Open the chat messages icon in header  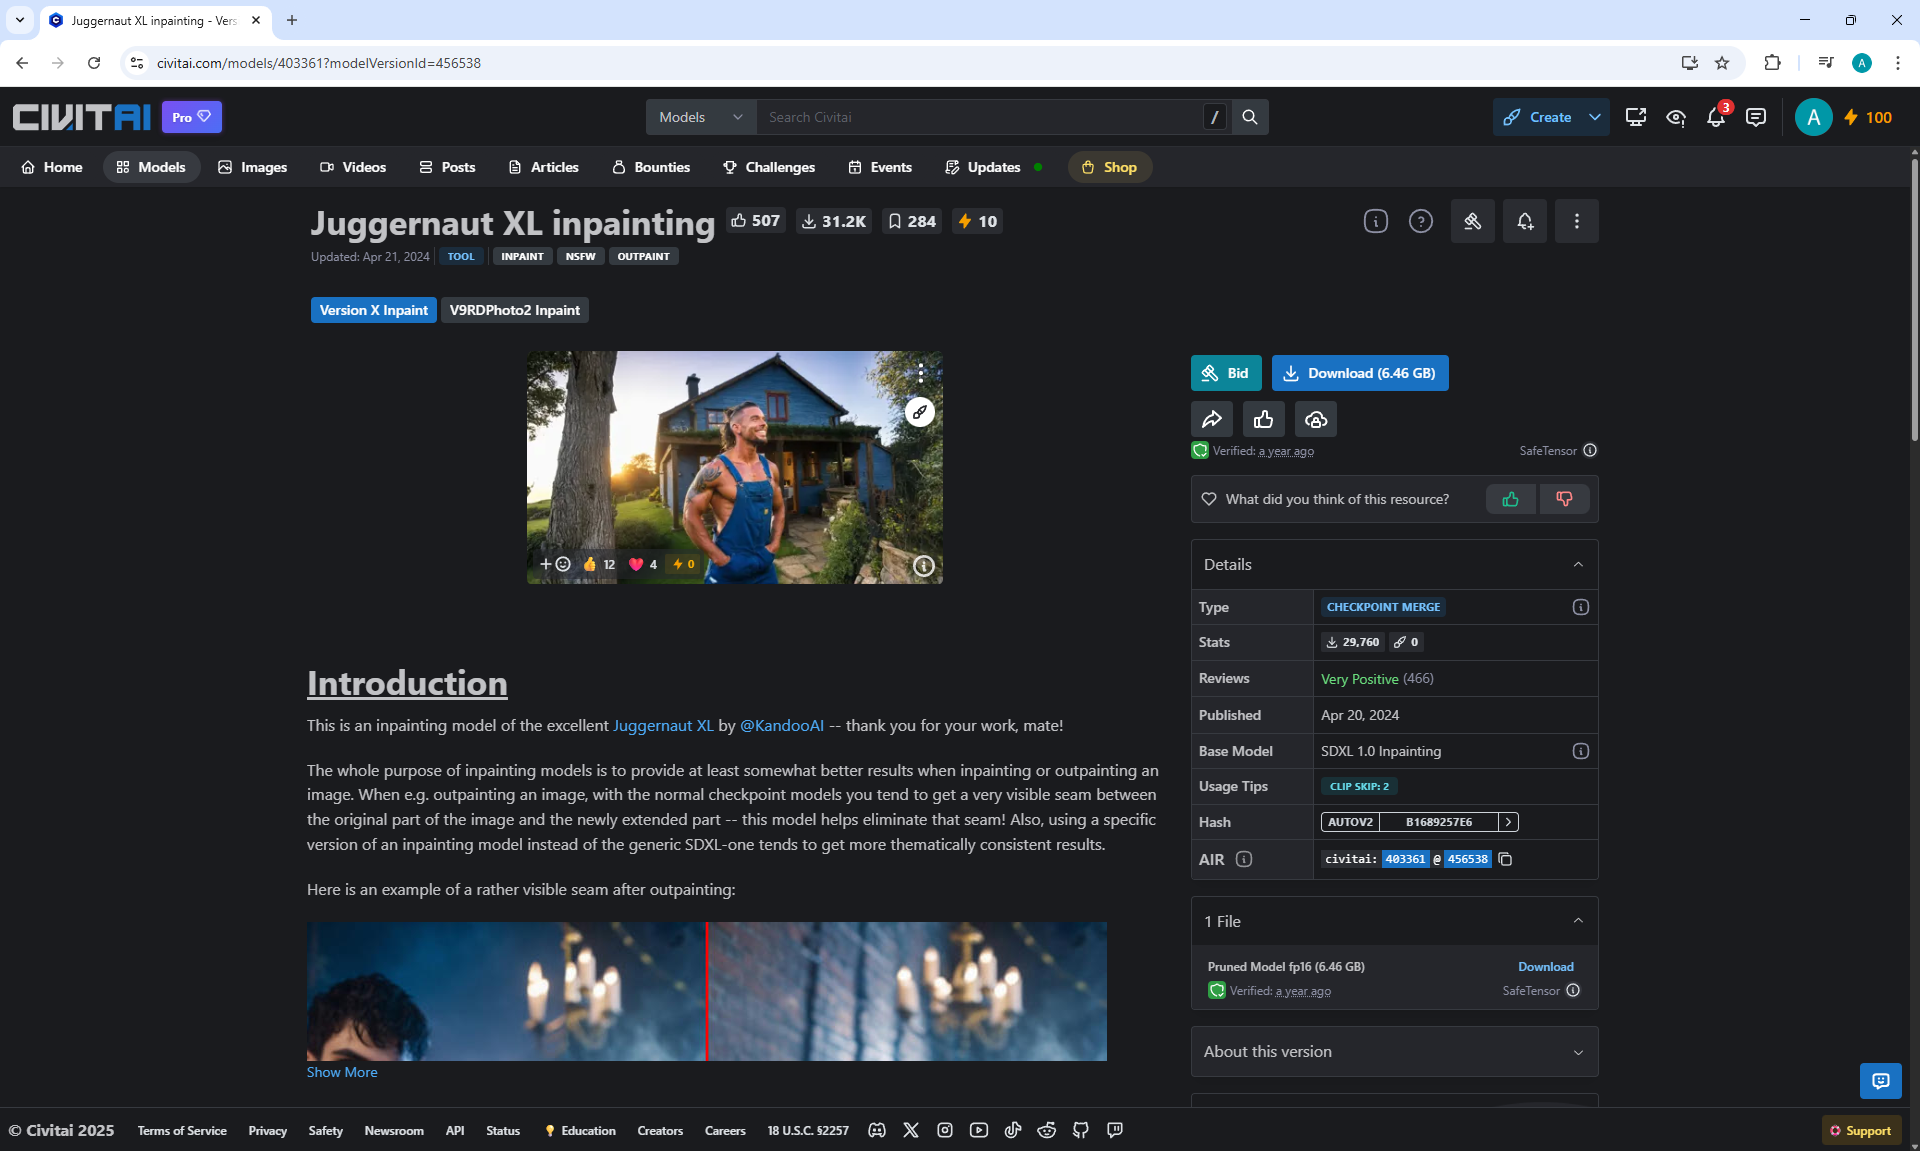coord(1755,118)
